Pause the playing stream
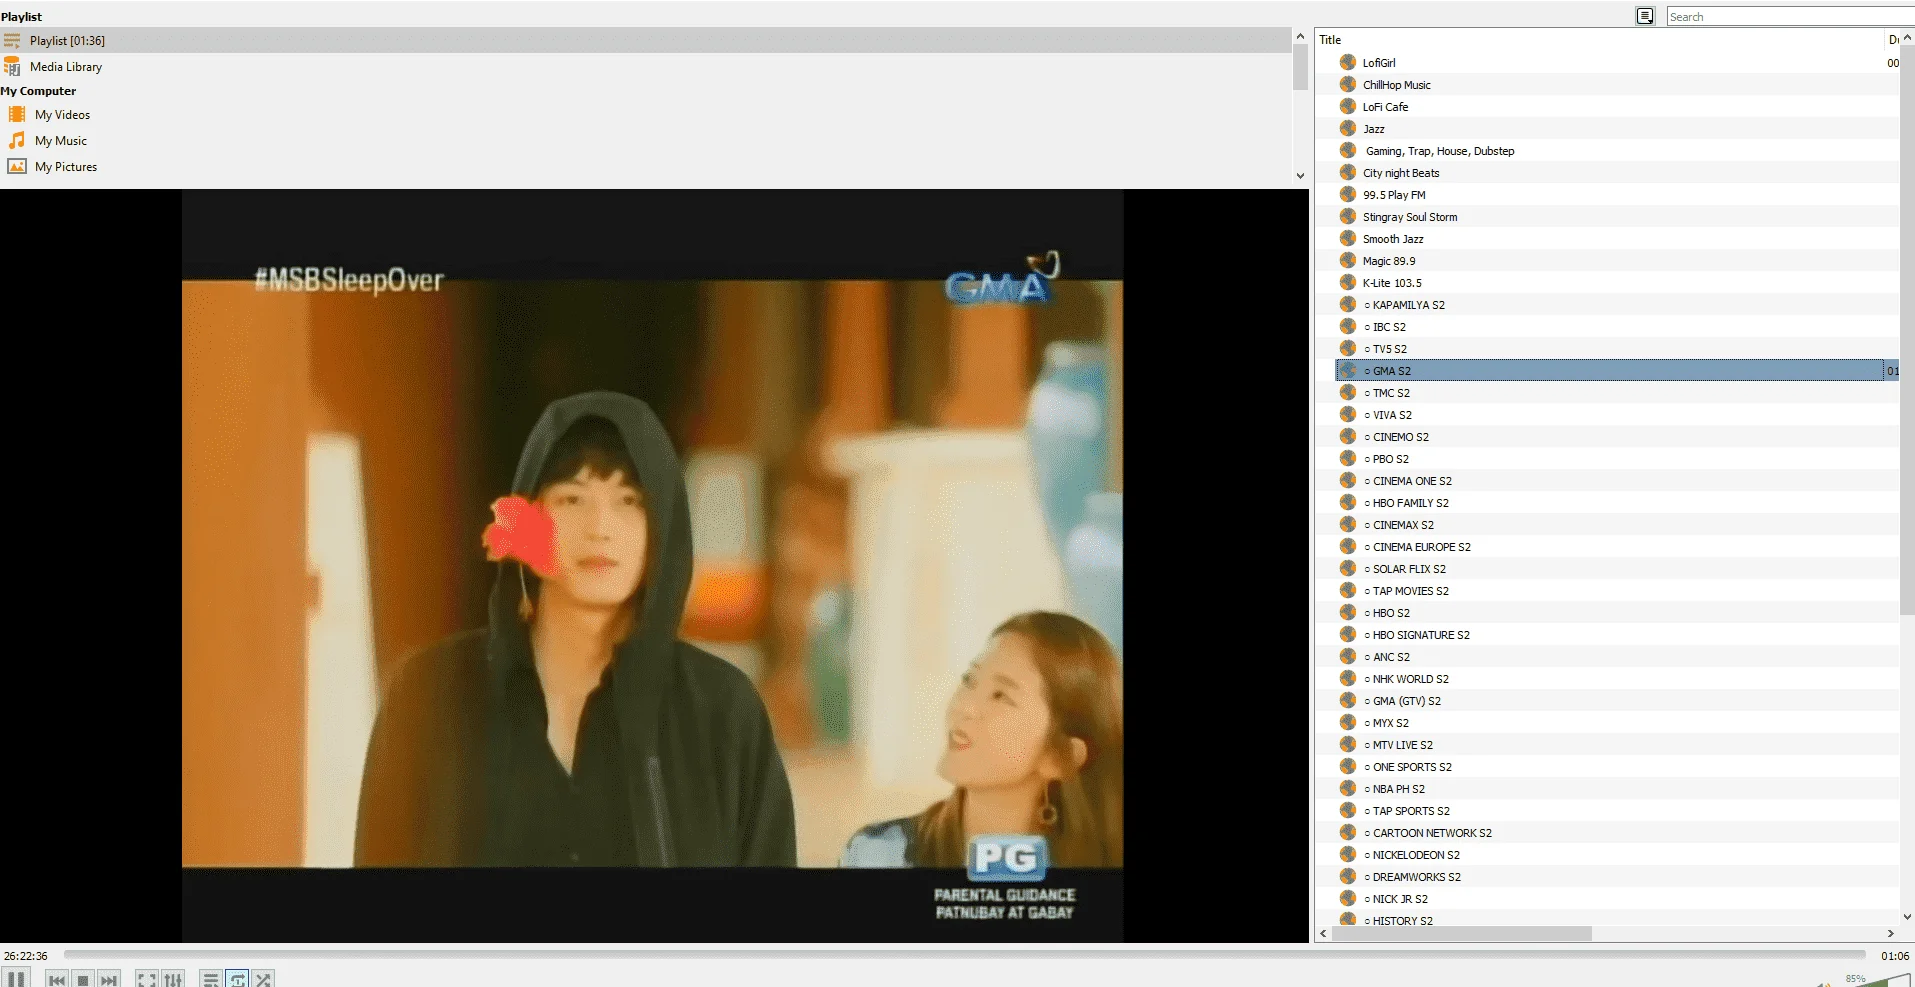1915x987 pixels. coord(15,978)
